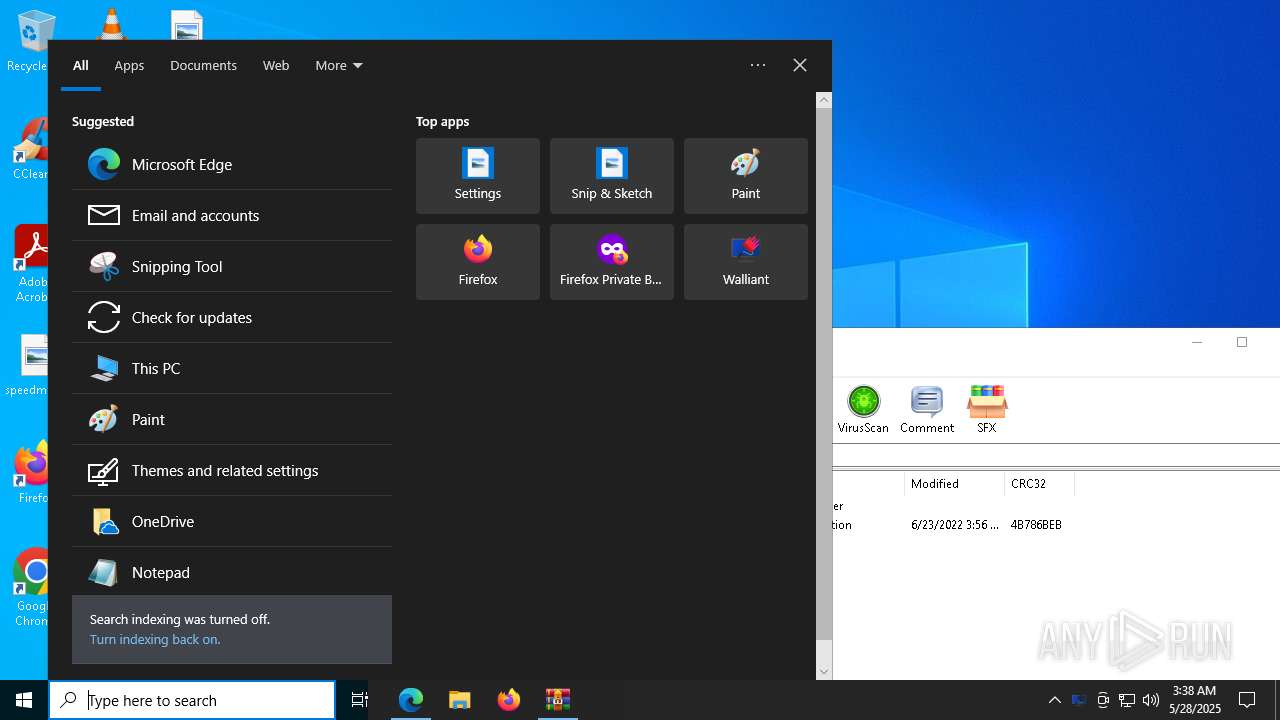
Task: Click Turn indexing back on link
Action: [155, 639]
